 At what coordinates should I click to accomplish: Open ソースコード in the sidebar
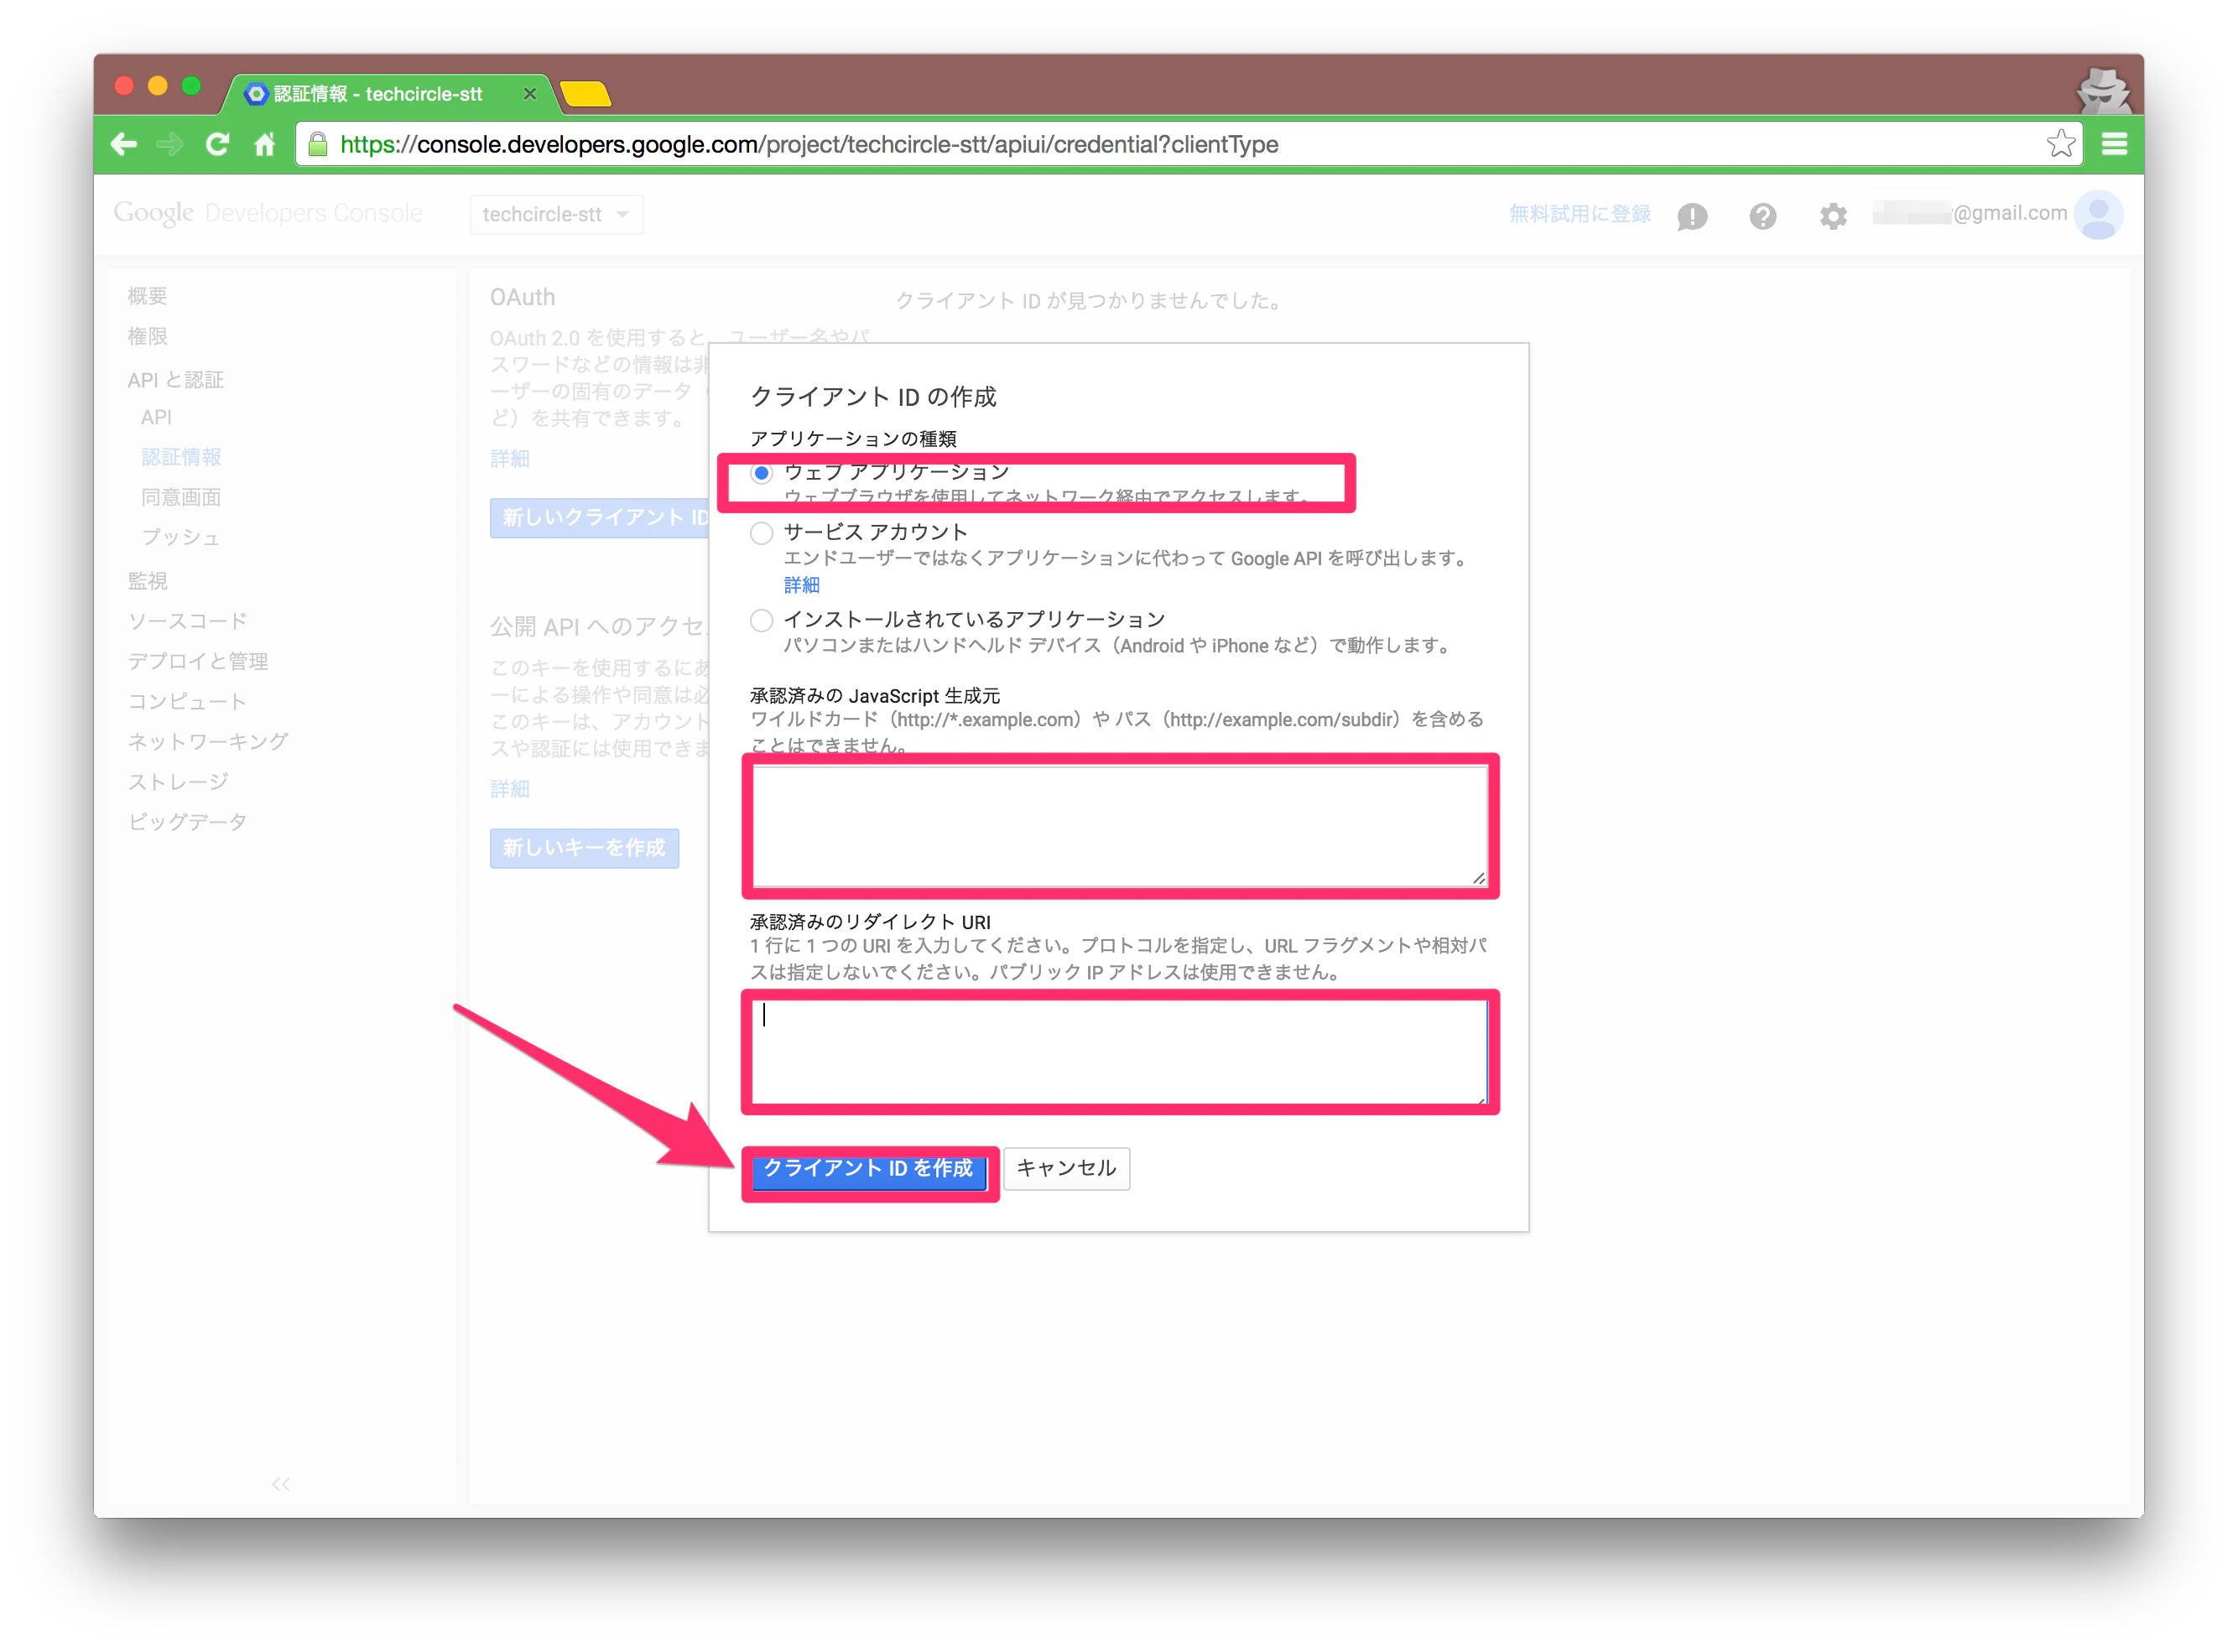pos(187,621)
